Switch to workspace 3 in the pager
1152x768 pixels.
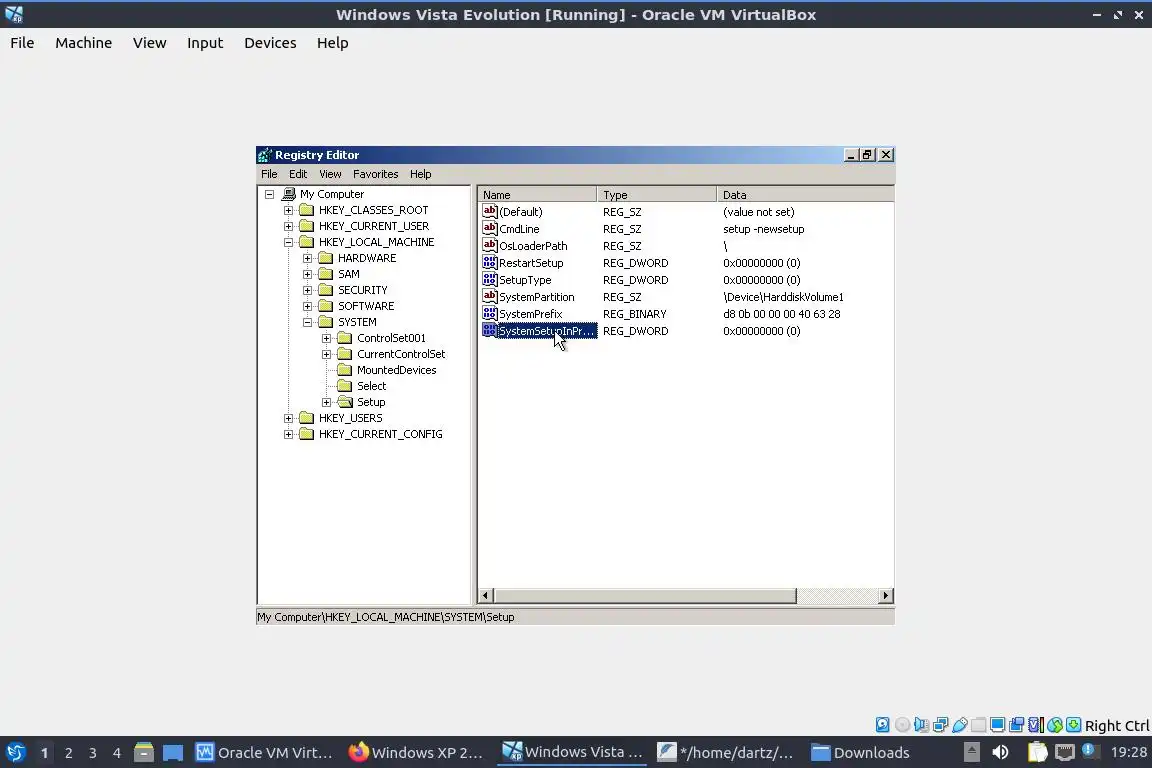click(x=93, y=753)
